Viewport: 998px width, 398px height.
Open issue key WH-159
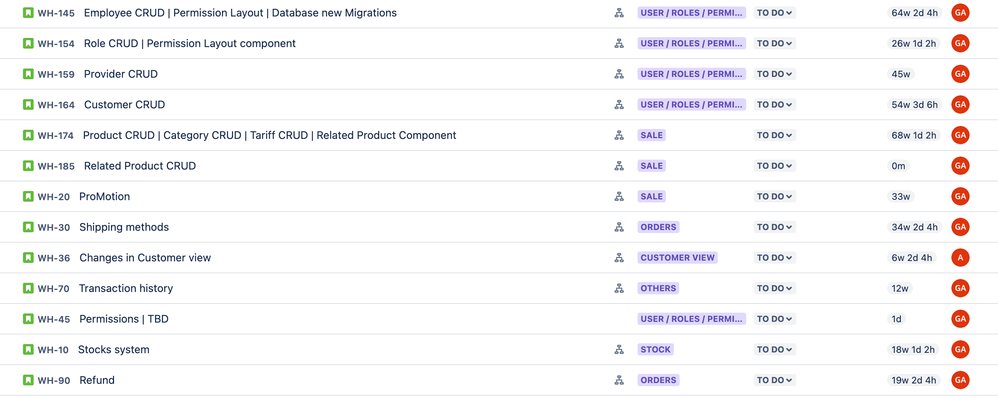point(56,74)
